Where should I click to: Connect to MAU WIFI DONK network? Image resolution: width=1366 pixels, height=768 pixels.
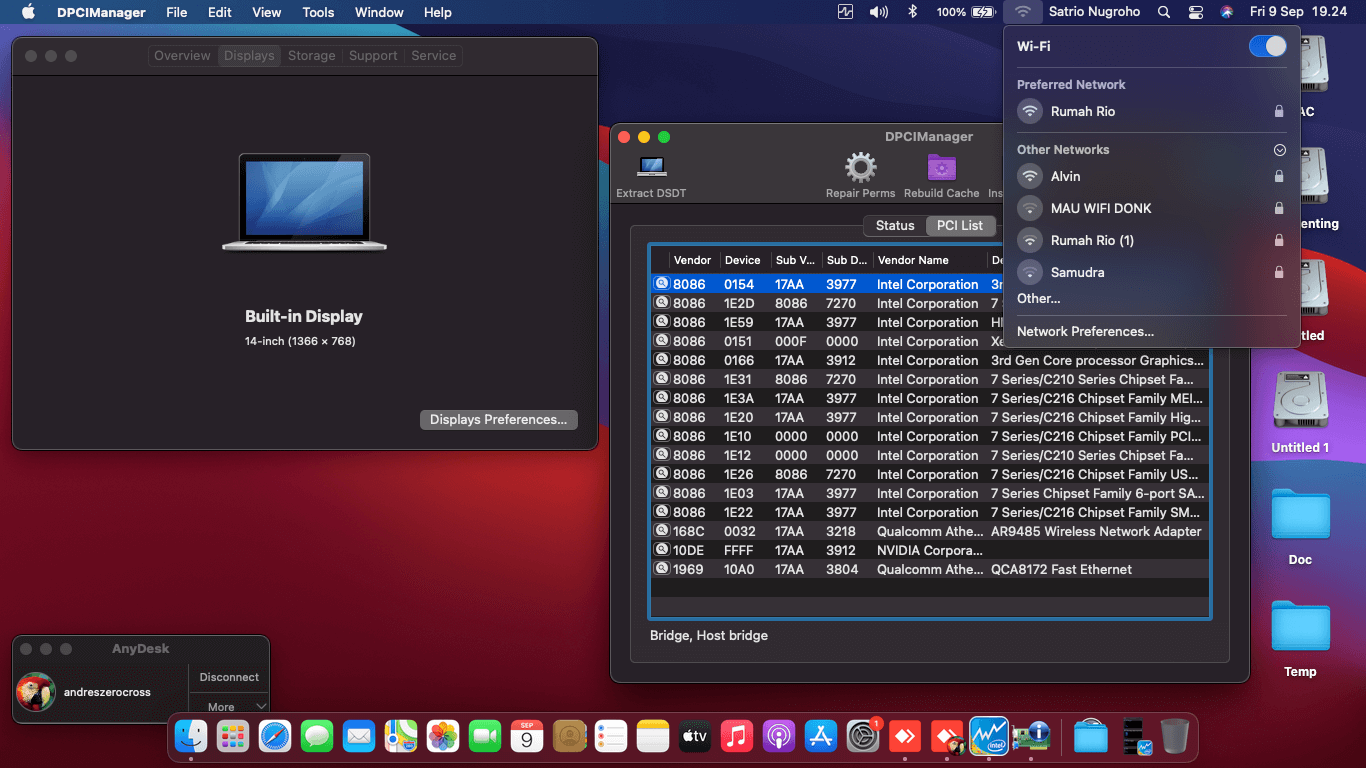pyautogui.click(x=1151, y=208)
